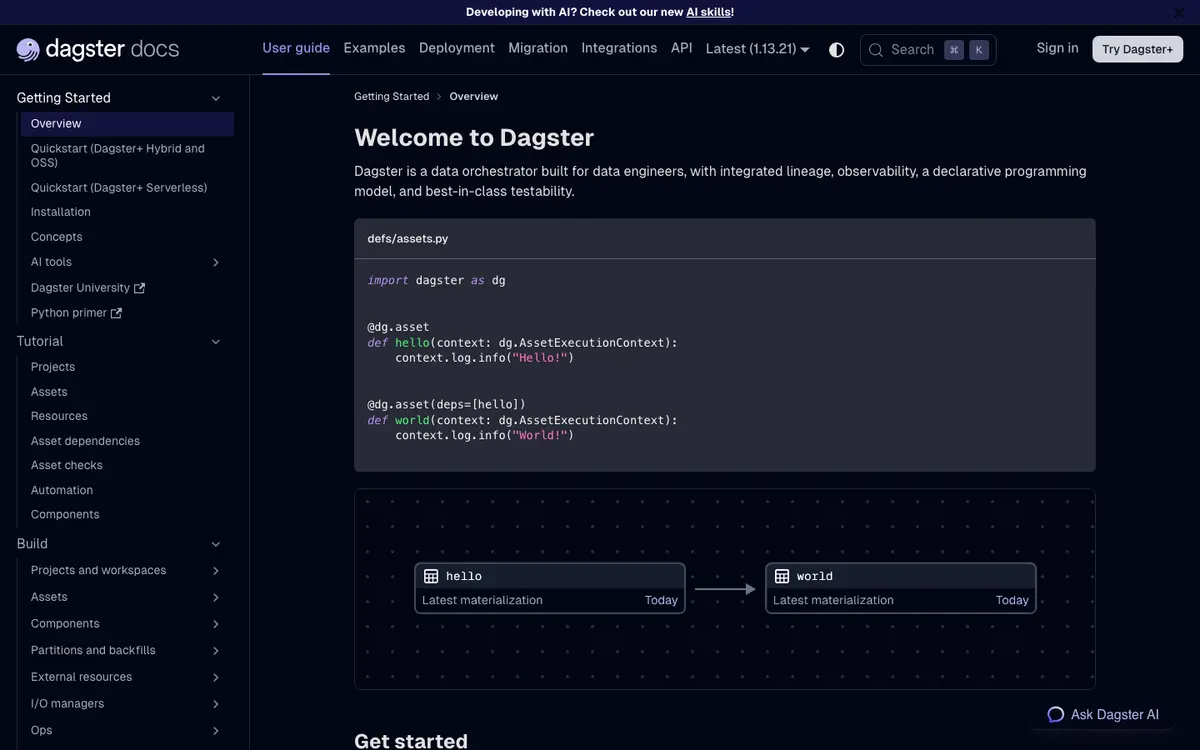Click the external link icon beside Dagster University
Viewport: 1200px width, 750px height.
click(139, 288)
